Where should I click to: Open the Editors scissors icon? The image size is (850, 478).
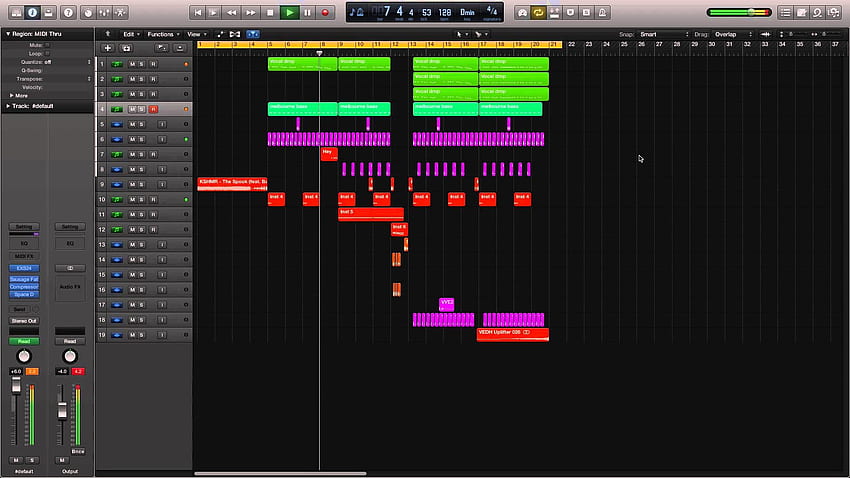120,12
